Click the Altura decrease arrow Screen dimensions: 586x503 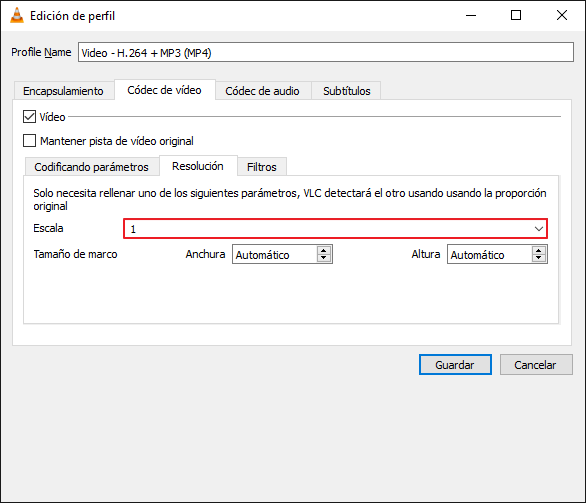click(x=539, y=258)
